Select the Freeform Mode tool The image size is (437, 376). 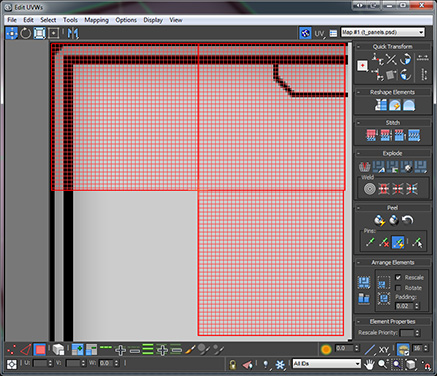click(x=53, y=33)
